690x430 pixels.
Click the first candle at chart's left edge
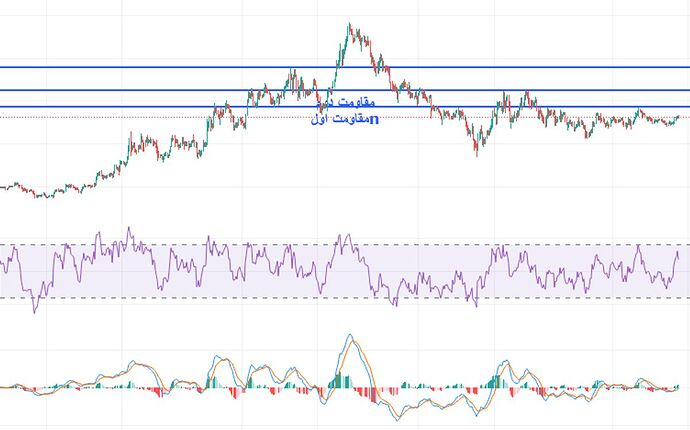click(3, 187)
